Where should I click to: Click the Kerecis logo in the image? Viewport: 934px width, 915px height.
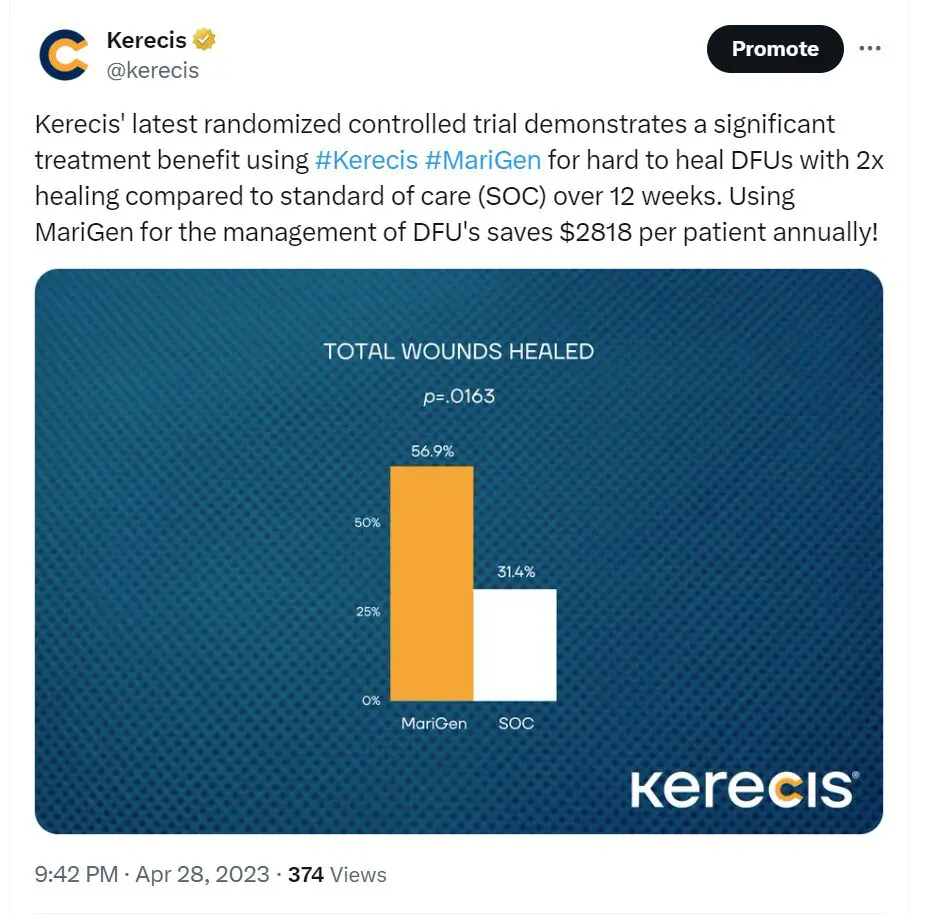745,789
